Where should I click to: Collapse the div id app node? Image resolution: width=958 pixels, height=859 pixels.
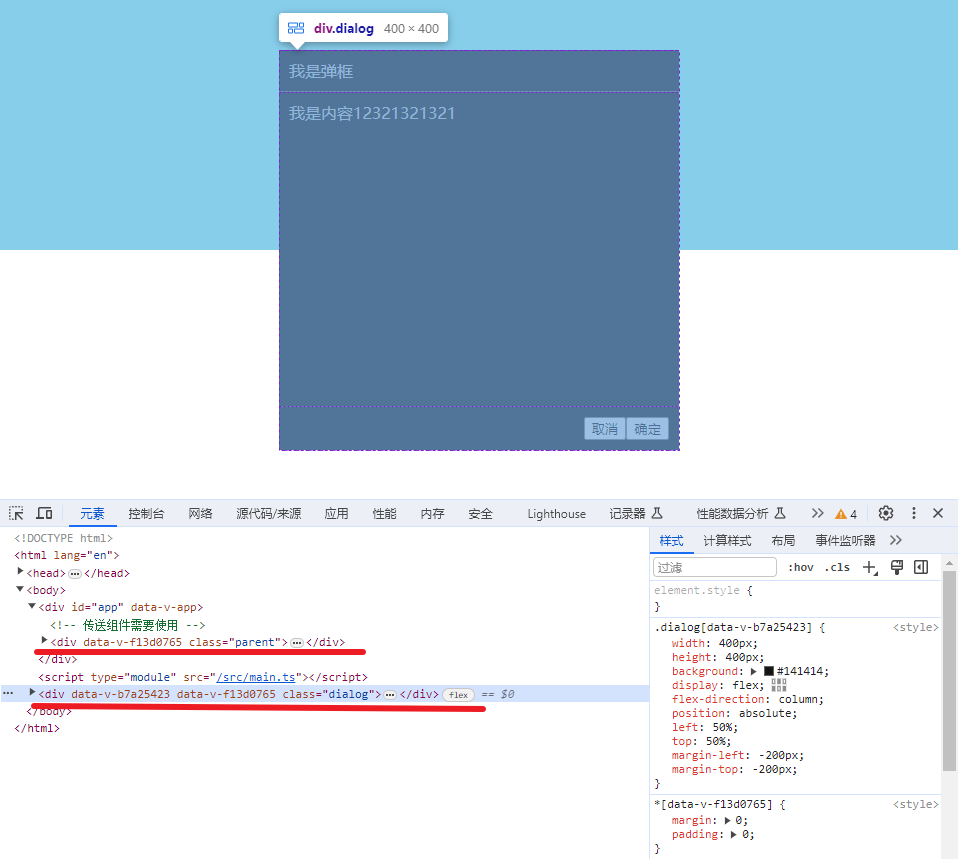coord(32,607)
